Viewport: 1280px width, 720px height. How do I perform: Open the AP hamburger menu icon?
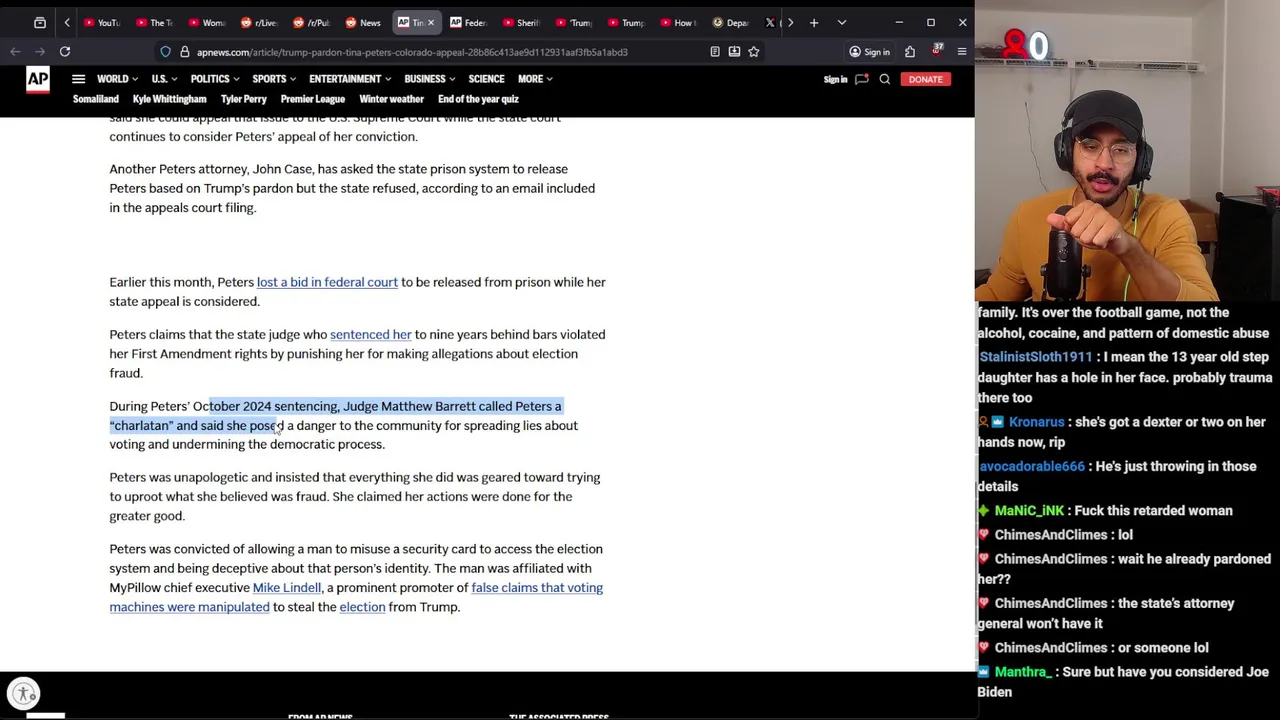[78, 79]
